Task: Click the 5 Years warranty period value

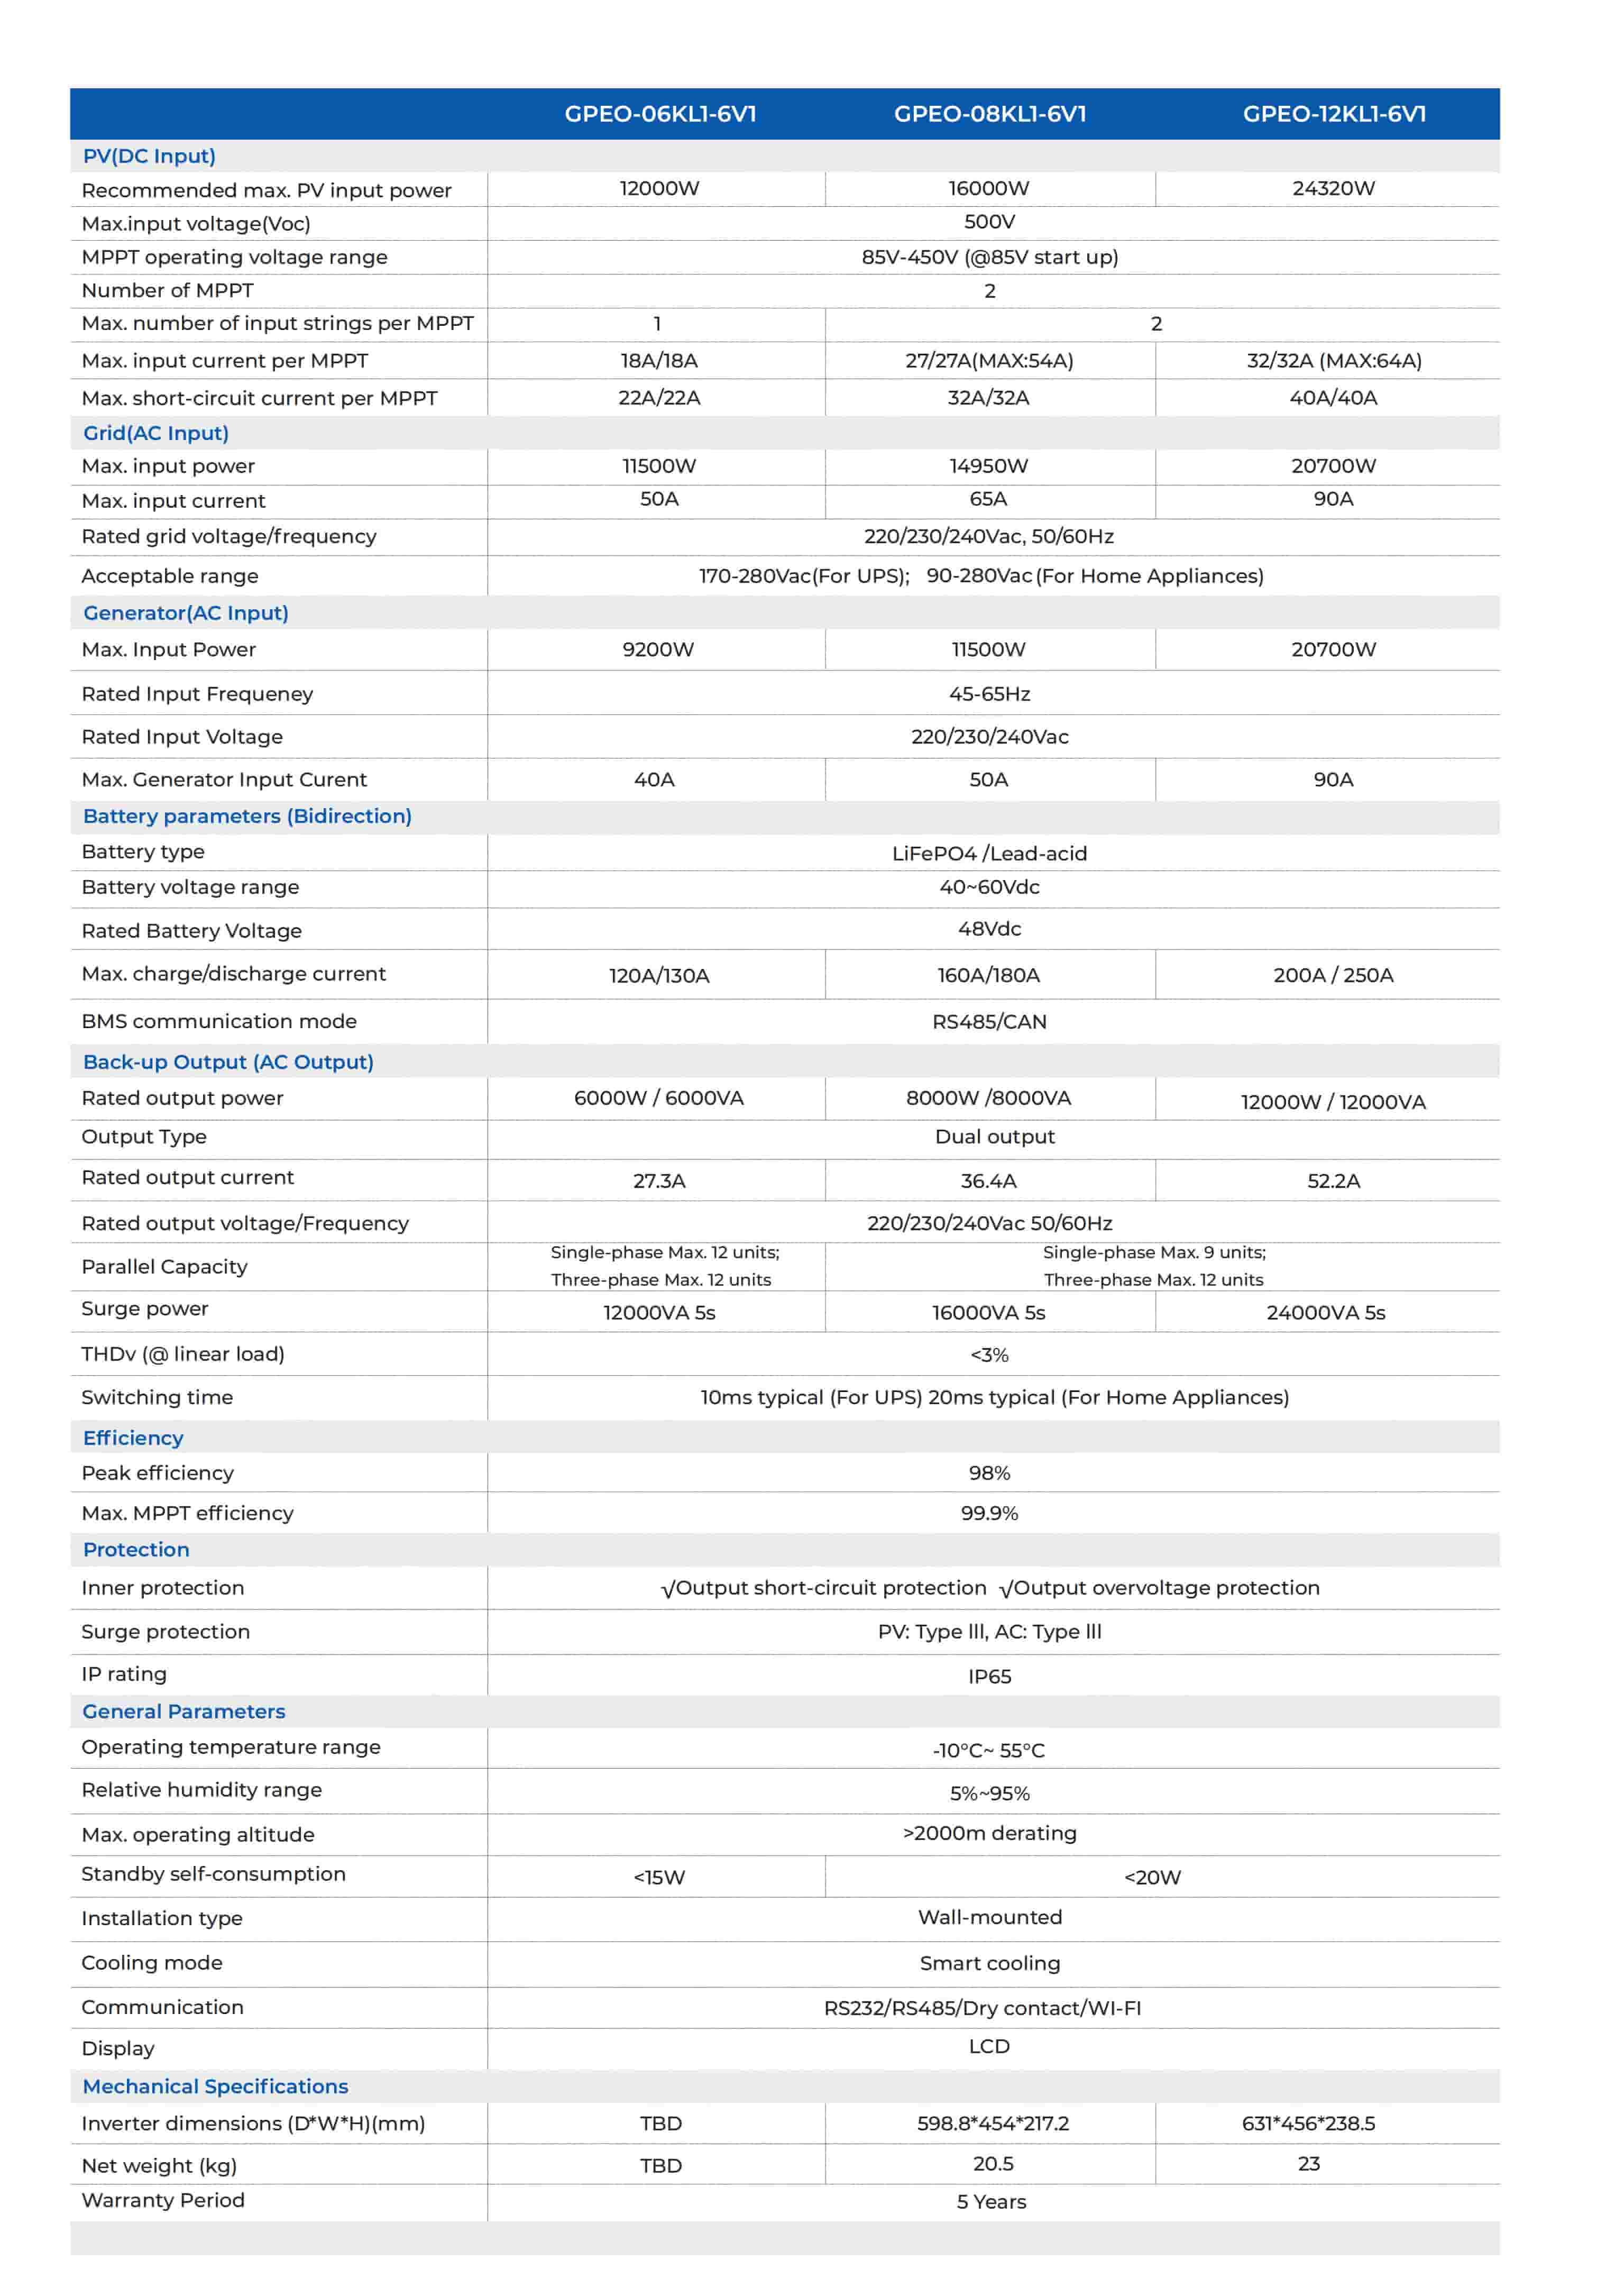Action: 991,2202
